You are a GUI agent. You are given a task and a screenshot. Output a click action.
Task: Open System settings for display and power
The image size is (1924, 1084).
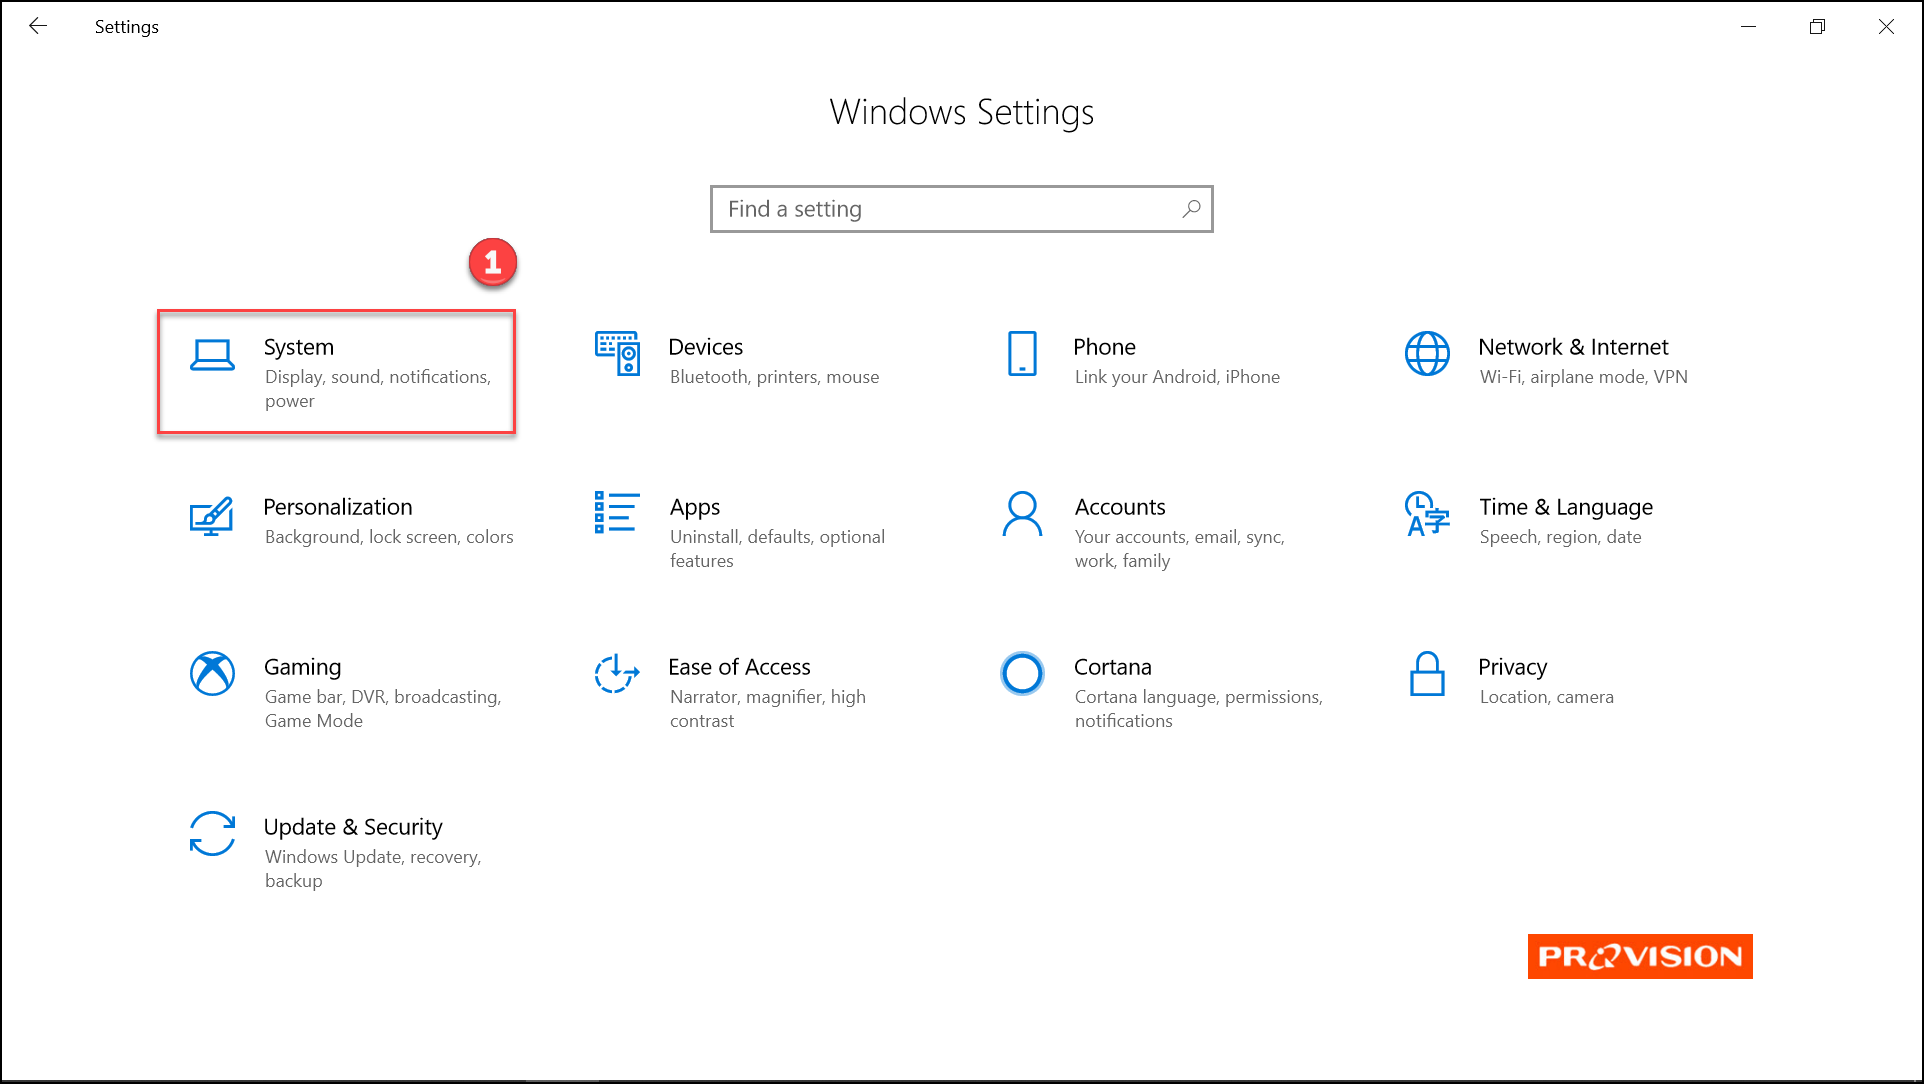(x=336, y=371)
